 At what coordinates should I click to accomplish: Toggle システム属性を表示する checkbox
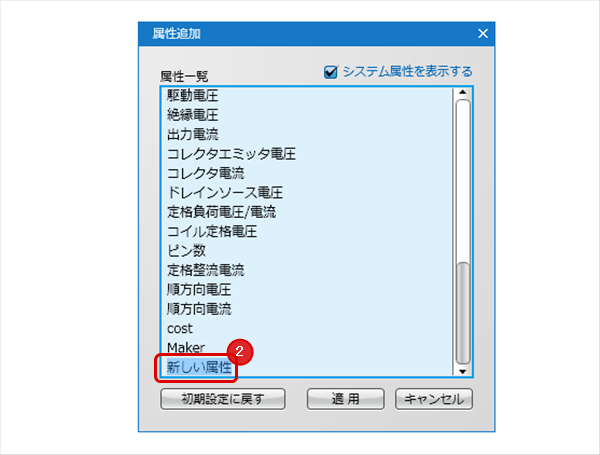click(330, 72)
